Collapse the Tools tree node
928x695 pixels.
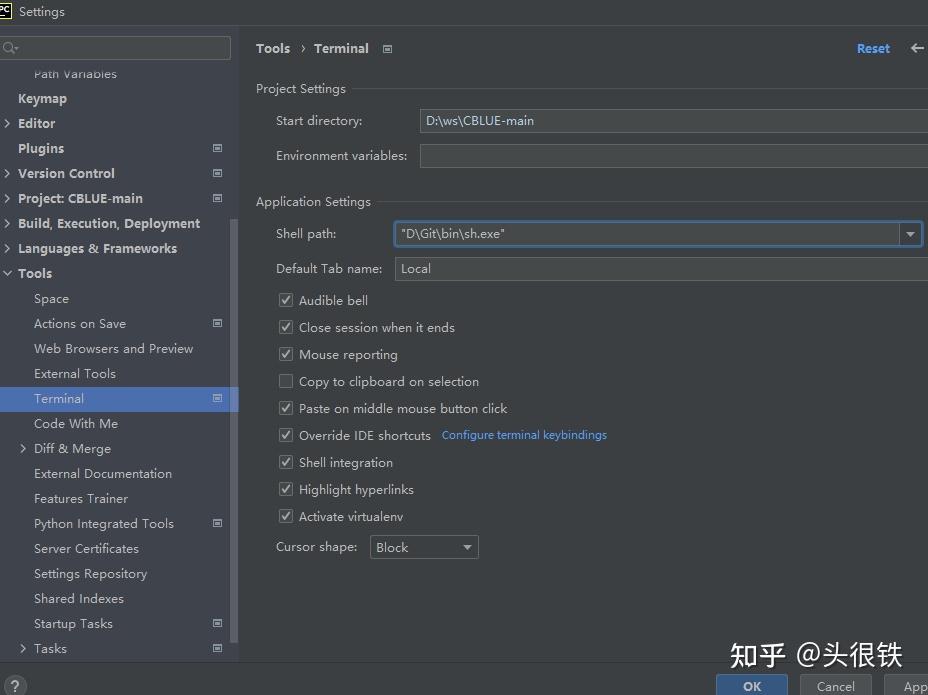[x=7, y=274]
